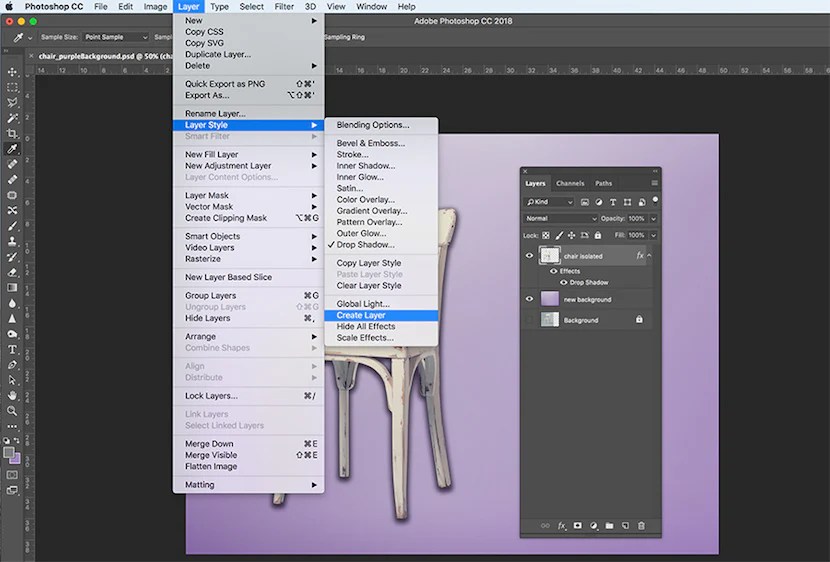
Task: Click Blending Options in the submenu
Action: coord(372,125)
